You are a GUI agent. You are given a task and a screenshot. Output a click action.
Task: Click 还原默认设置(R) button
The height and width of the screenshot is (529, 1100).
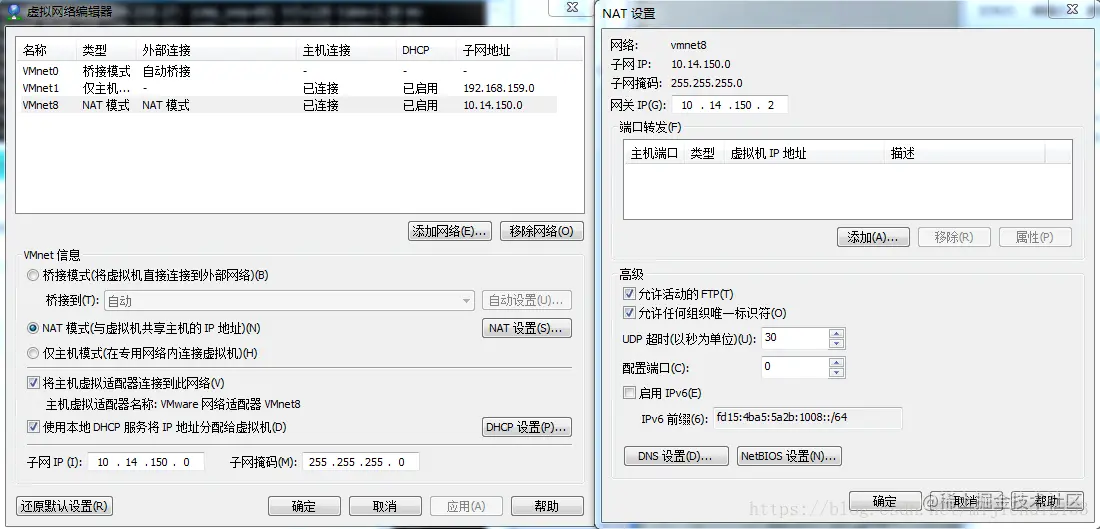(64, 506)
